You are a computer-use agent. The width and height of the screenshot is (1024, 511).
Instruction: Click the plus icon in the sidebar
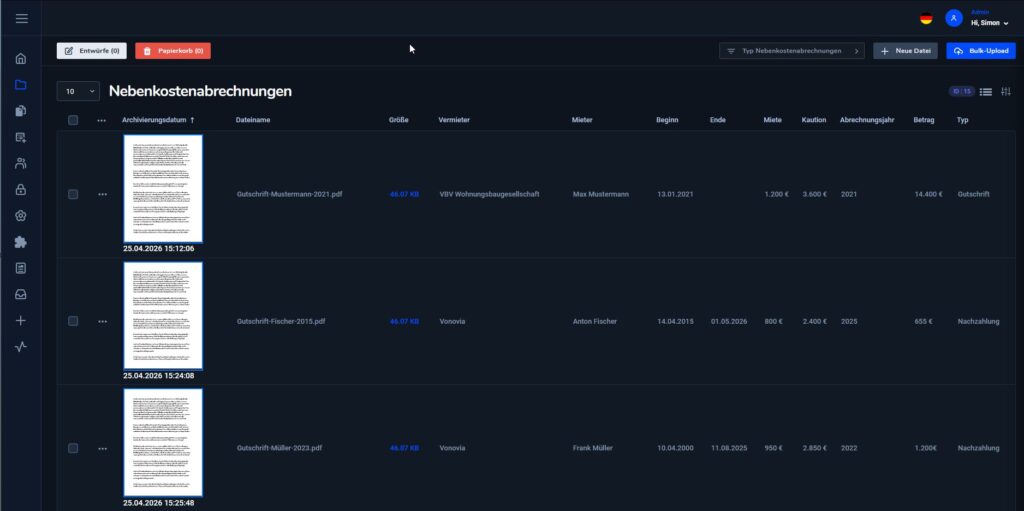[21, 321]
